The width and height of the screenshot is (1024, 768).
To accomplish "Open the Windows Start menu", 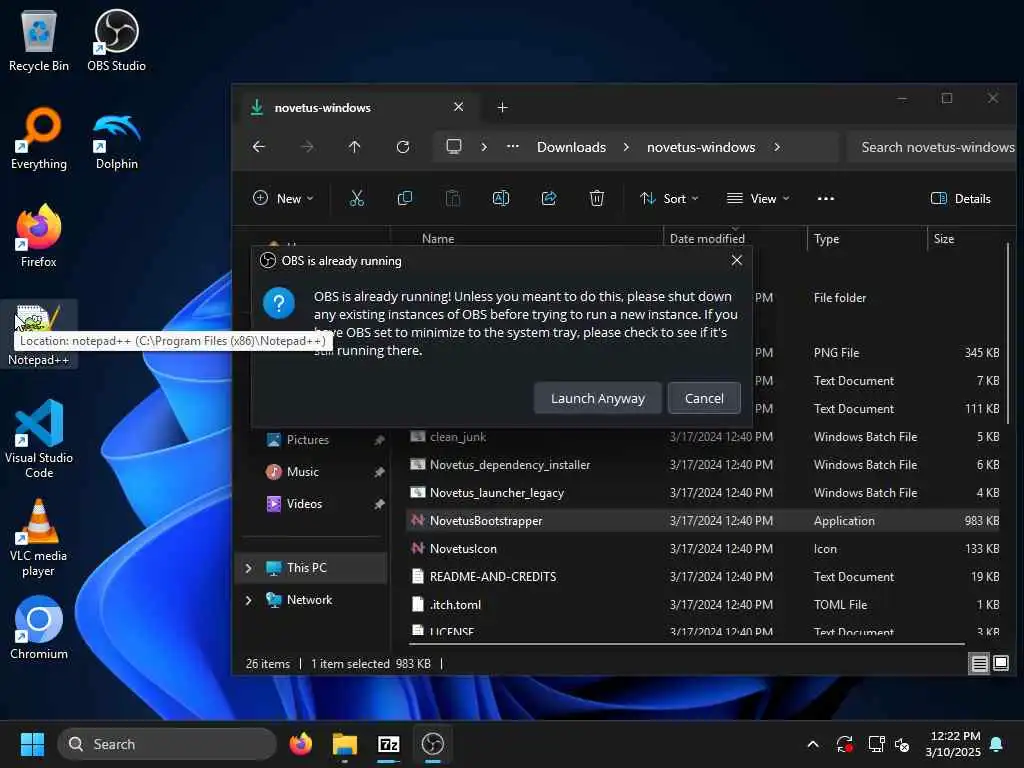I will 32,744.
